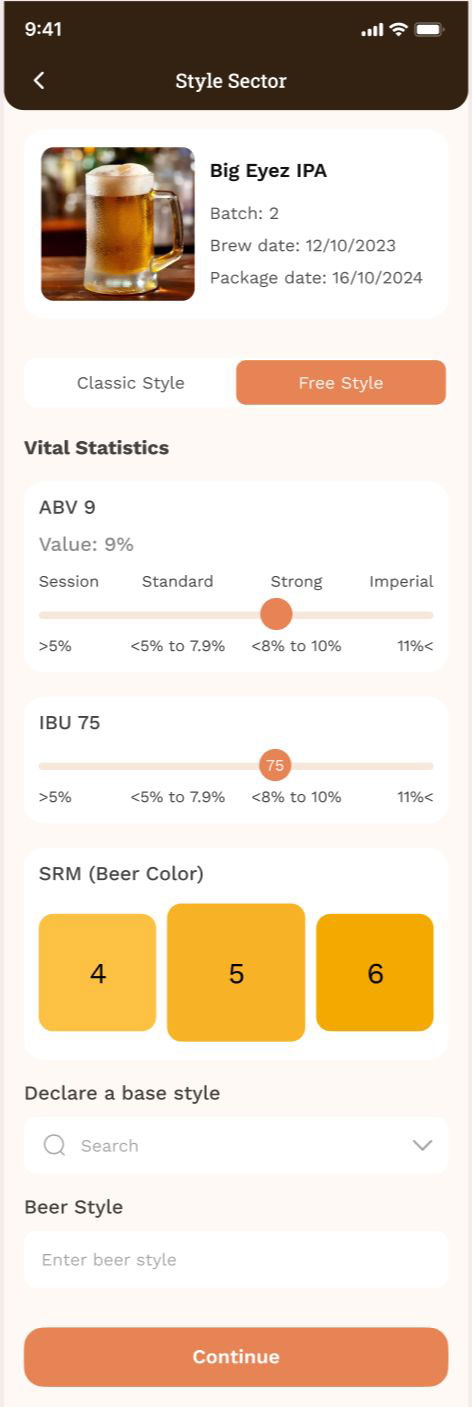
Task: Click the search magnifier icon
Action: (x=55, y=1145)
